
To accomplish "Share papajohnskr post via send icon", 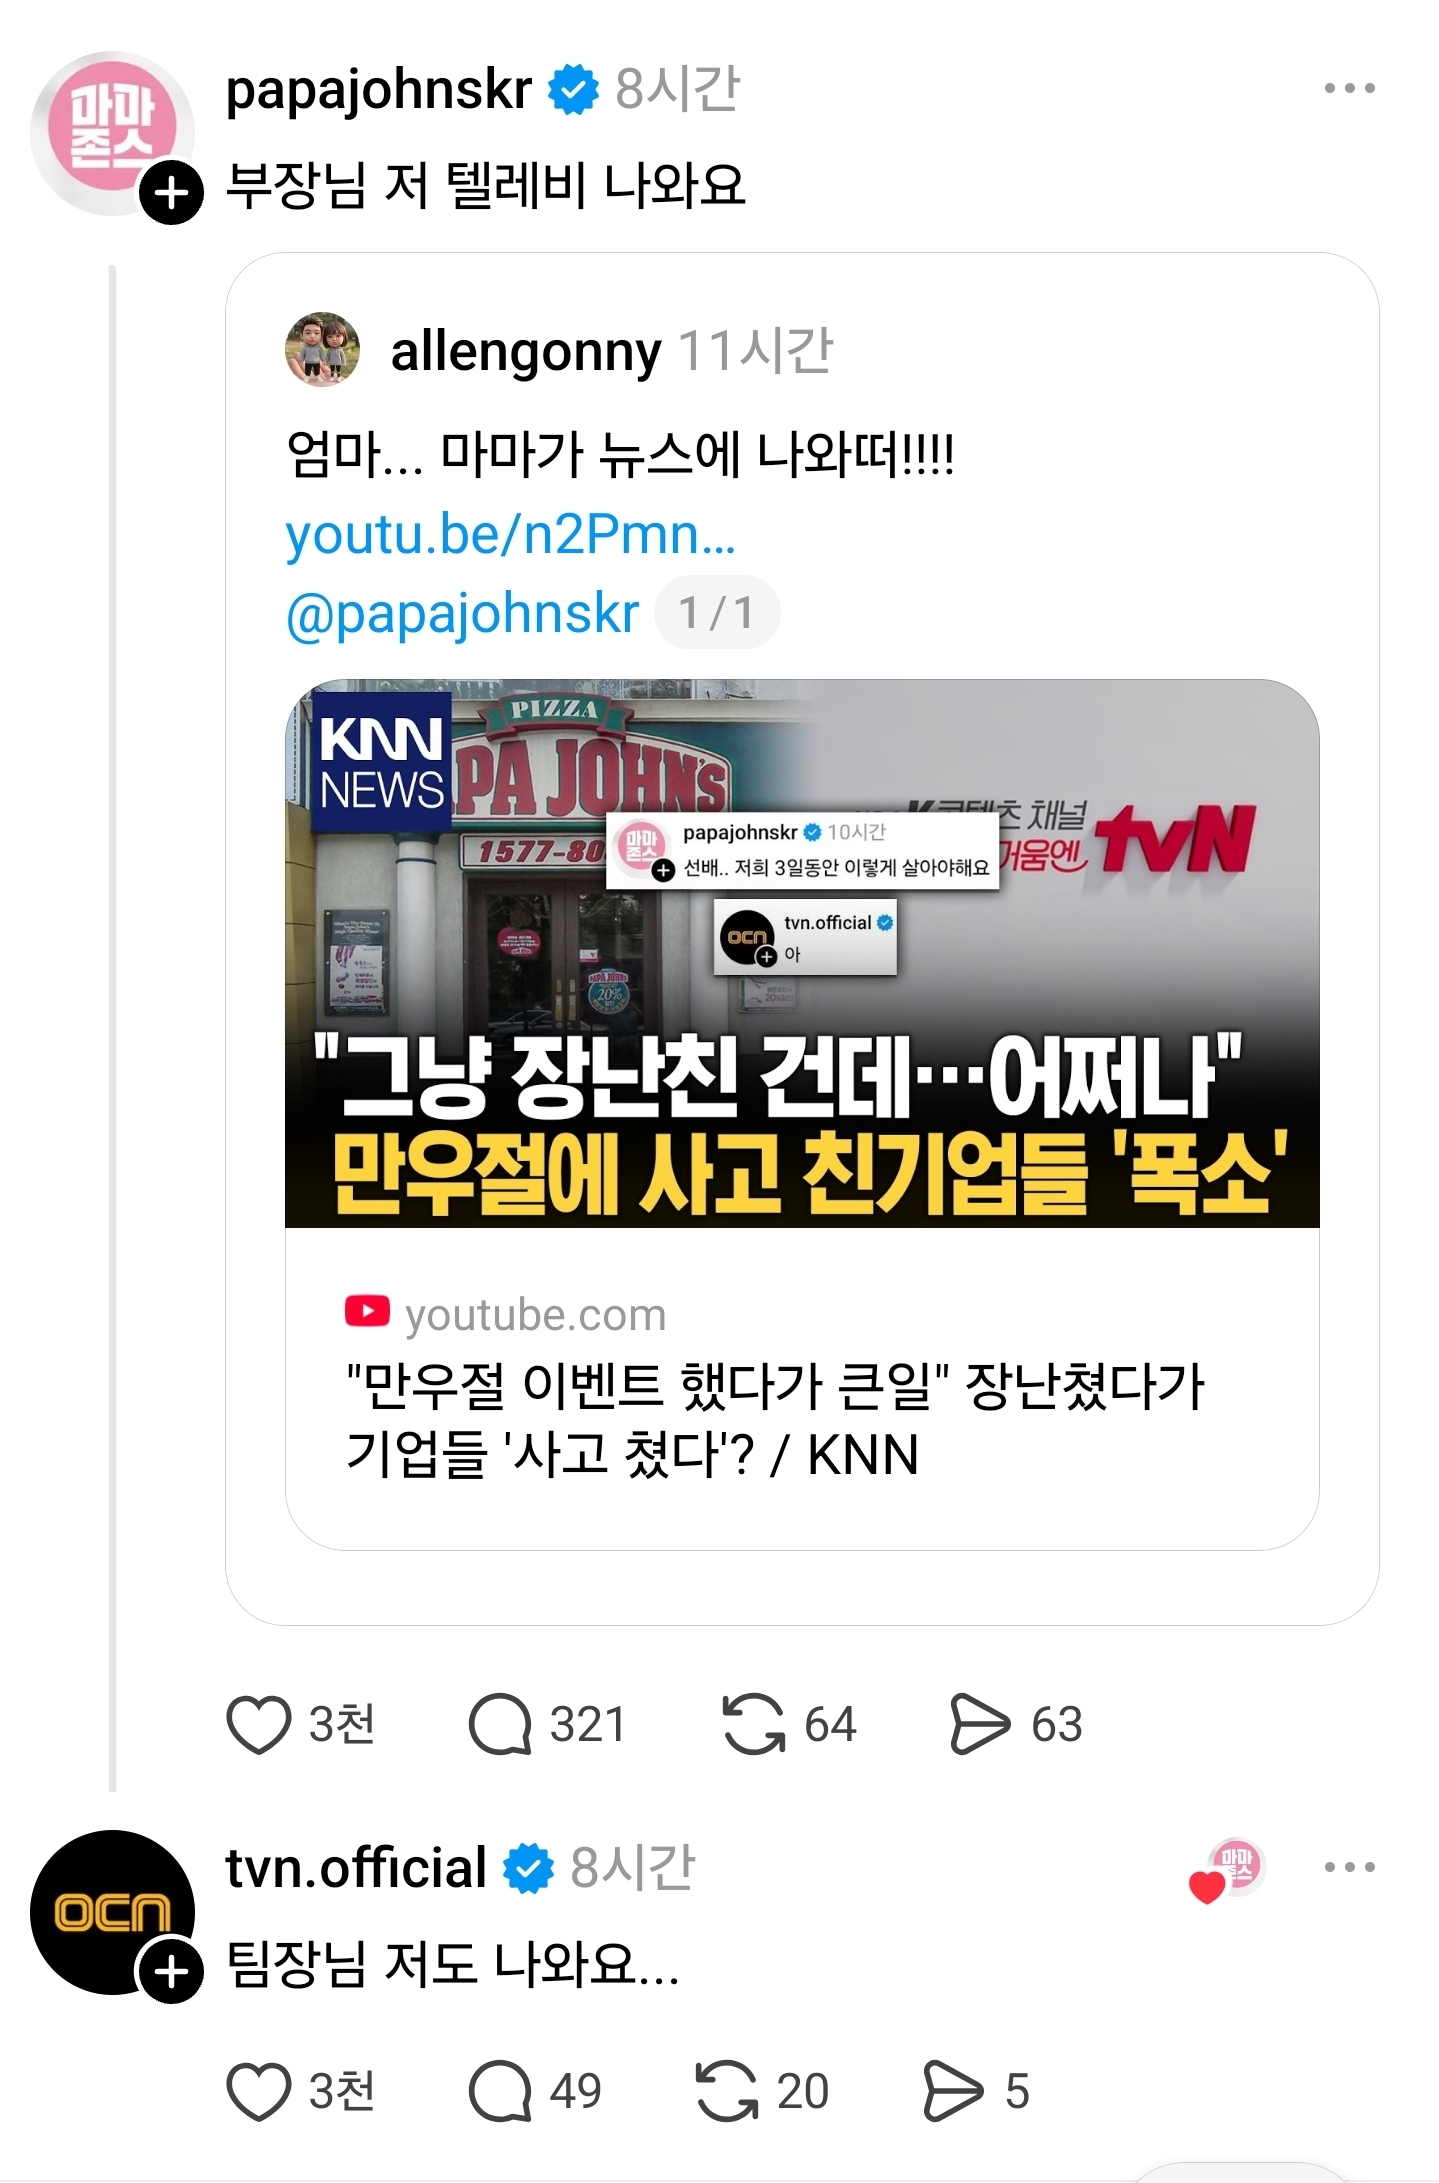I will click(980, 1724).
